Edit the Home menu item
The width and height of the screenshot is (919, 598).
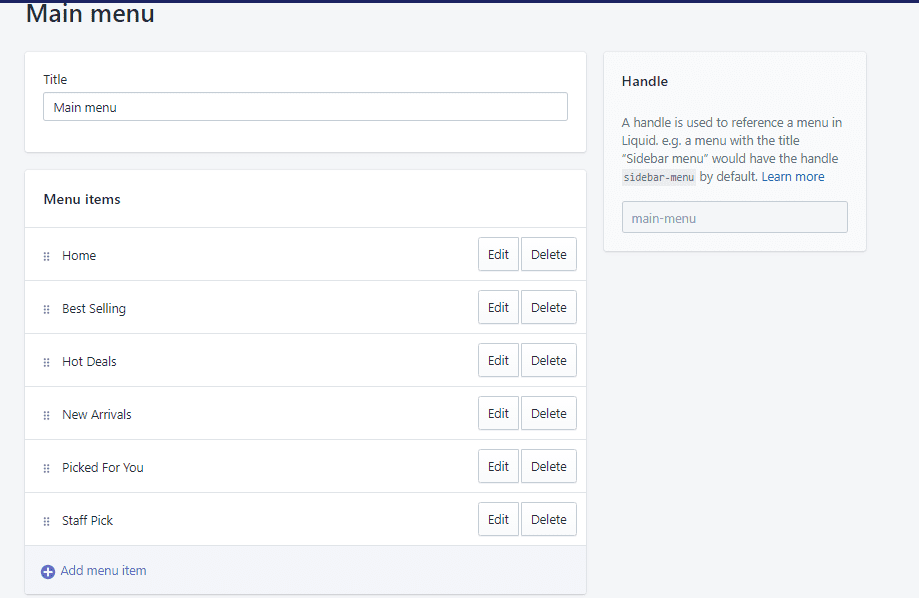point(498,254)
